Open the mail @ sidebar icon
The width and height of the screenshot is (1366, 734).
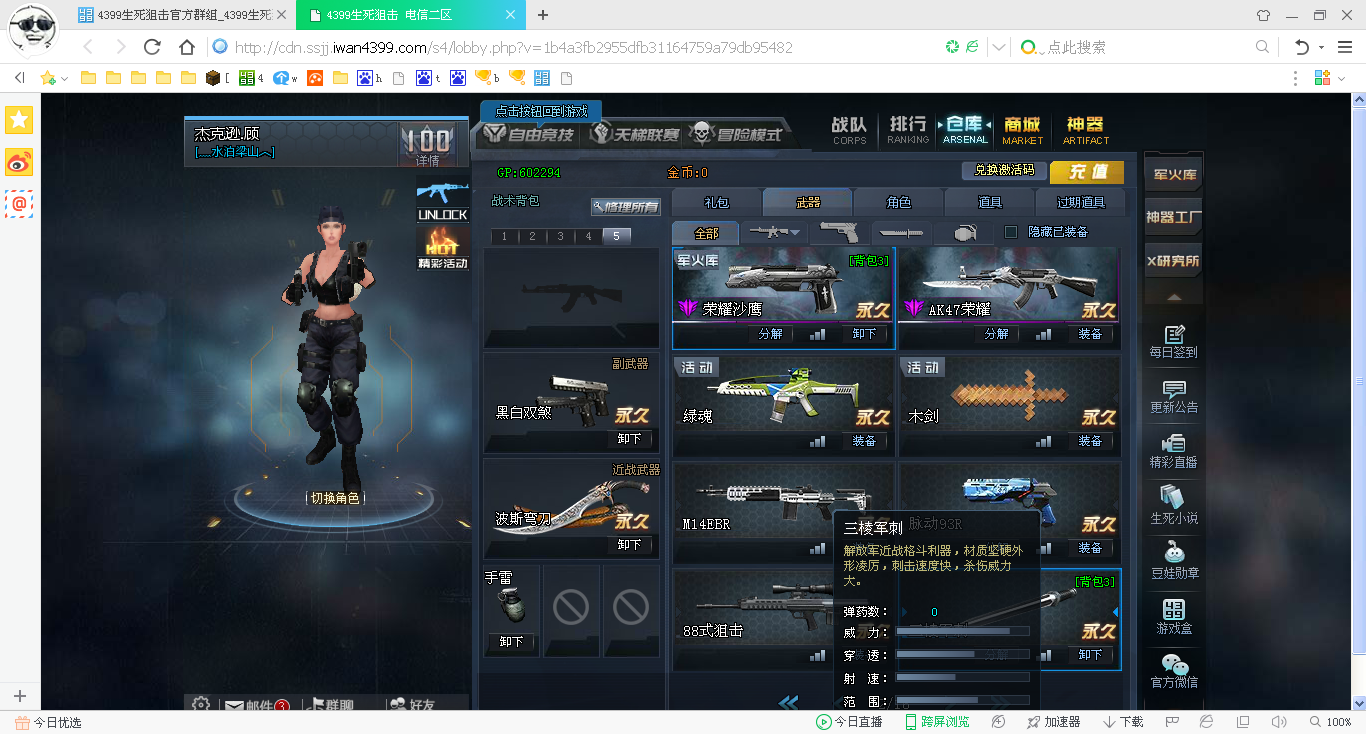pyautogui.click(x=19, y=203)
